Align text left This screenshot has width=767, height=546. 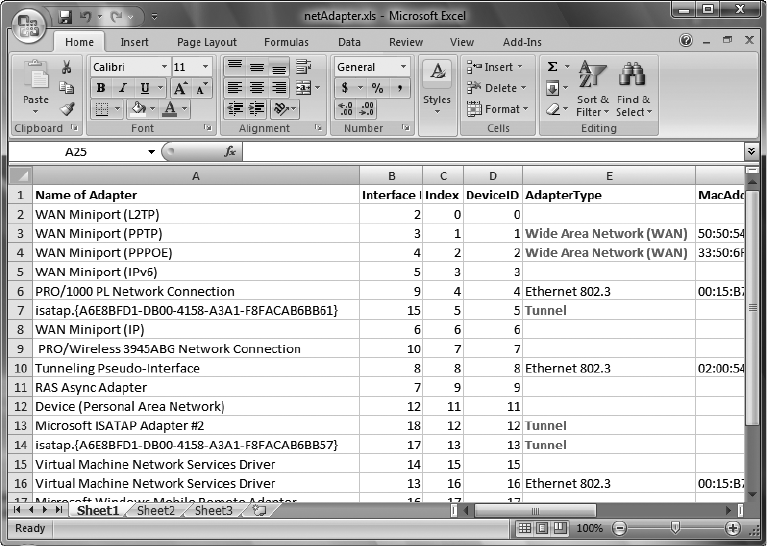click(235, 88)
